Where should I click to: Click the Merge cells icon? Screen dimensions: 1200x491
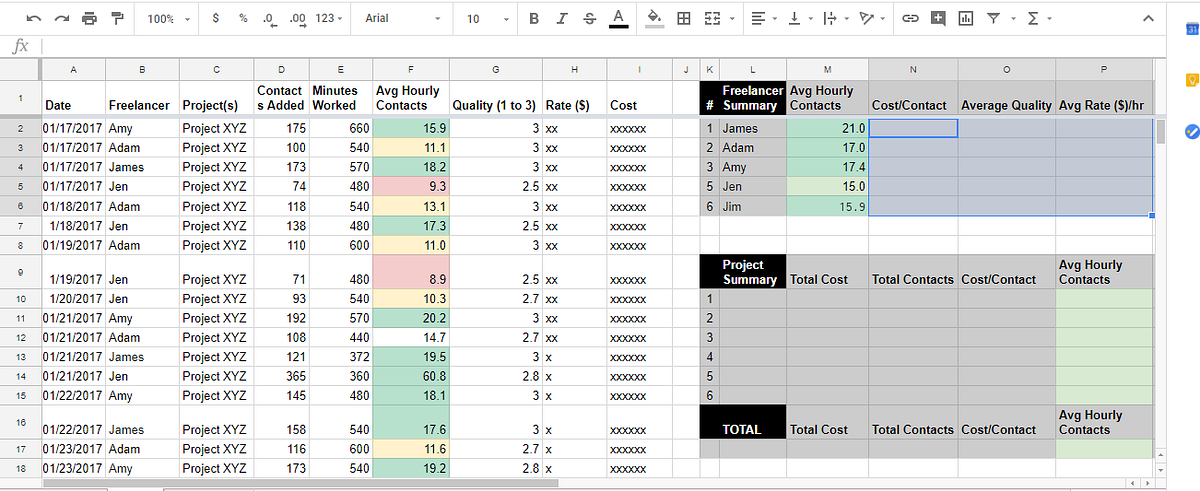(711, 19)
